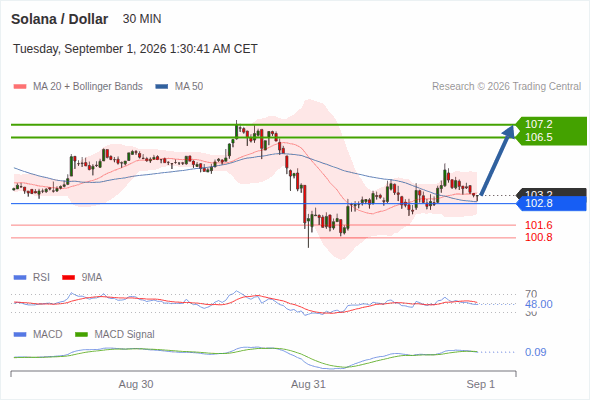The image size is (590, 400).
Task: Click the Aug 31 date axis label
Action: click(x=308, y=384)
